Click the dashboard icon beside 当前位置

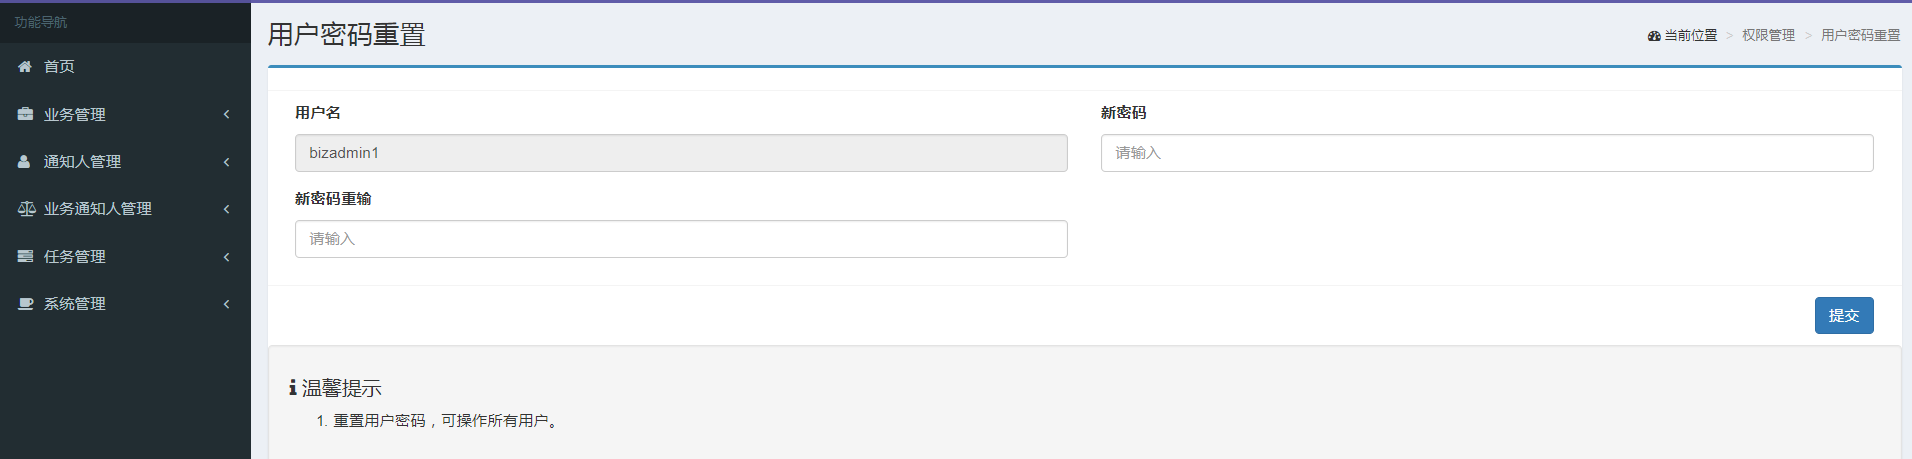1654,35
